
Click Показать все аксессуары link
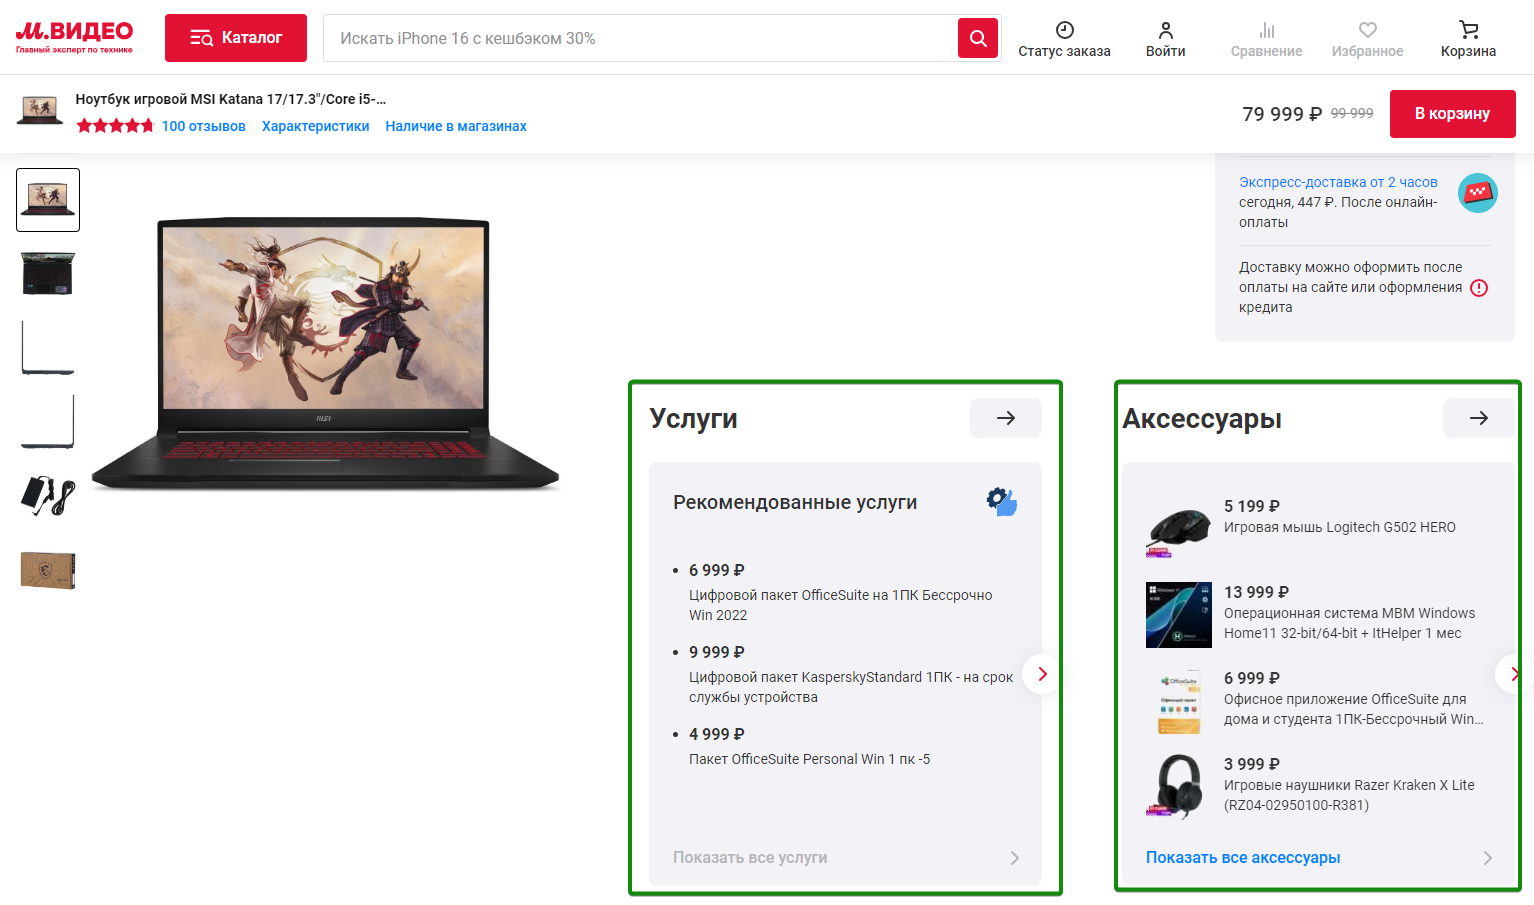pos(1243,857)
